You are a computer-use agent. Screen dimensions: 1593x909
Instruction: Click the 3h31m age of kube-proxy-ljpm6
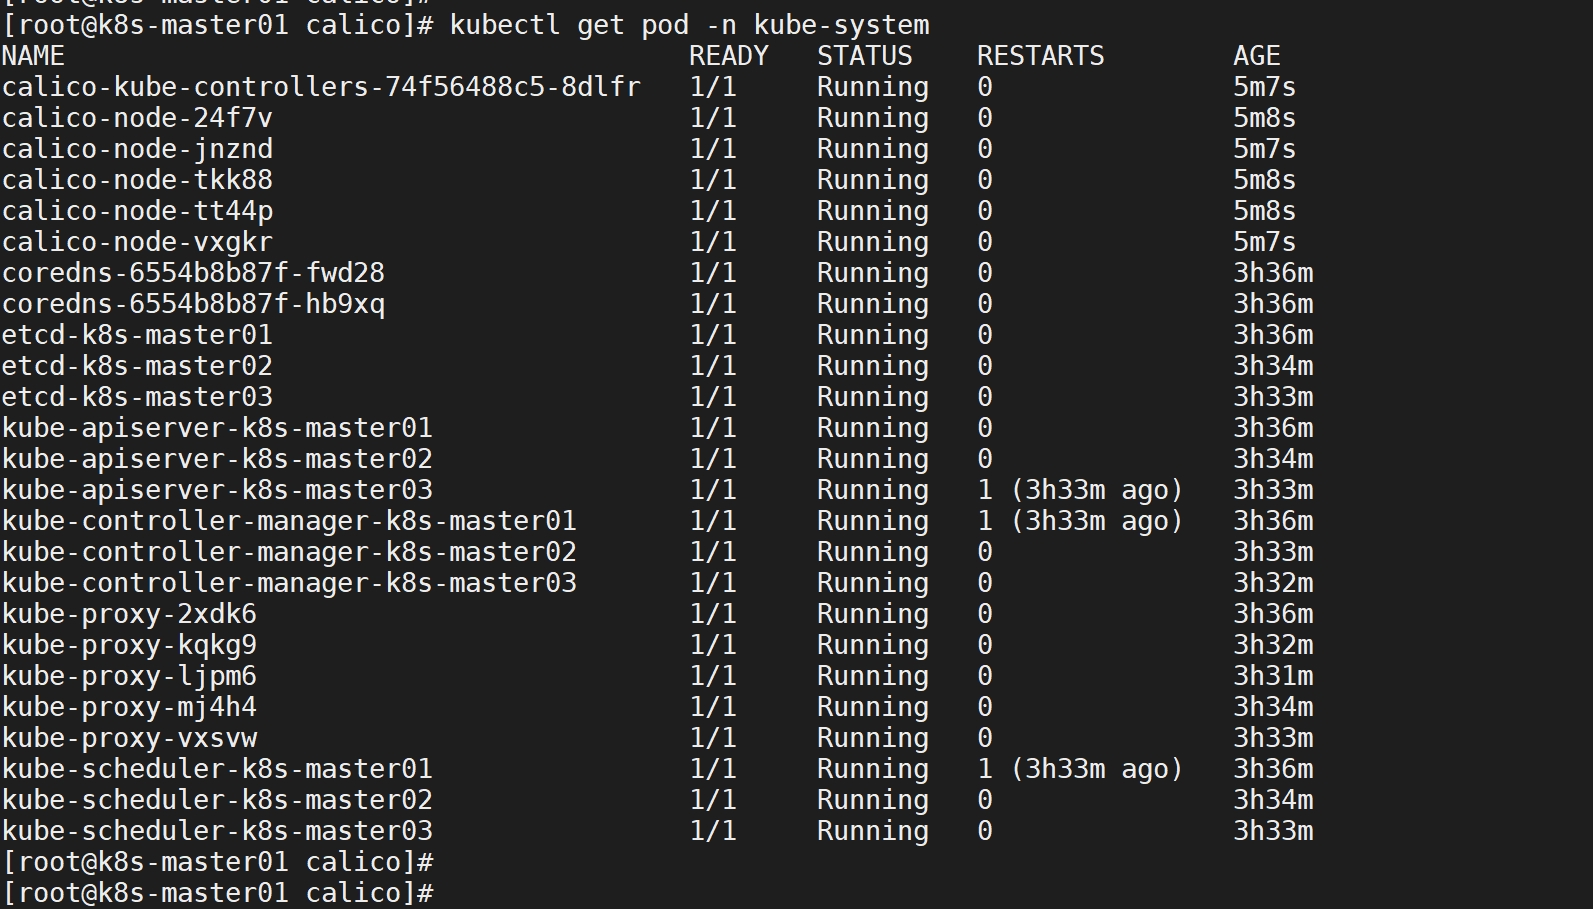tap(1273, 676)
